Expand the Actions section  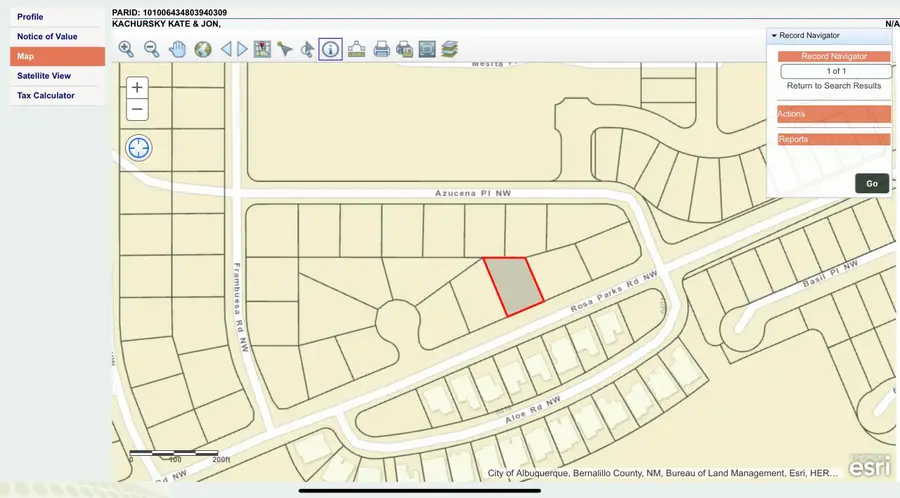coord(833,114)
